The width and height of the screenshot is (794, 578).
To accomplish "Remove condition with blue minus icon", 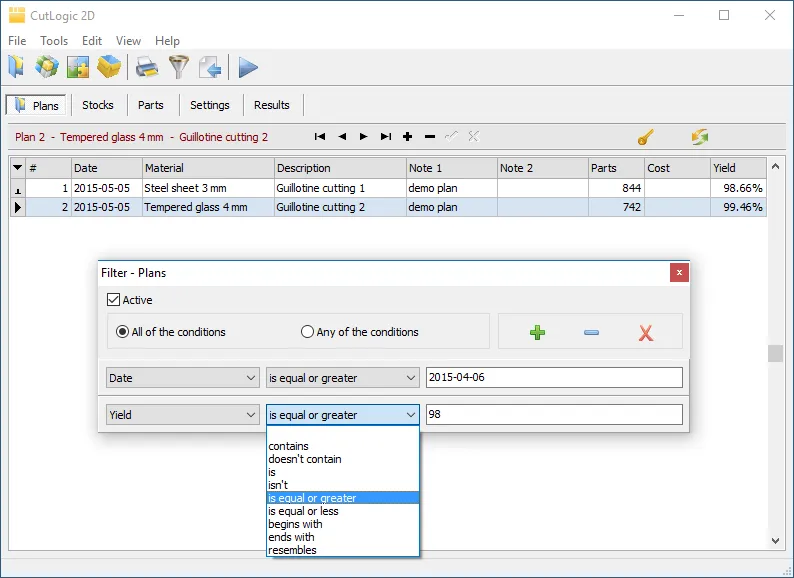I will (591, 332).
